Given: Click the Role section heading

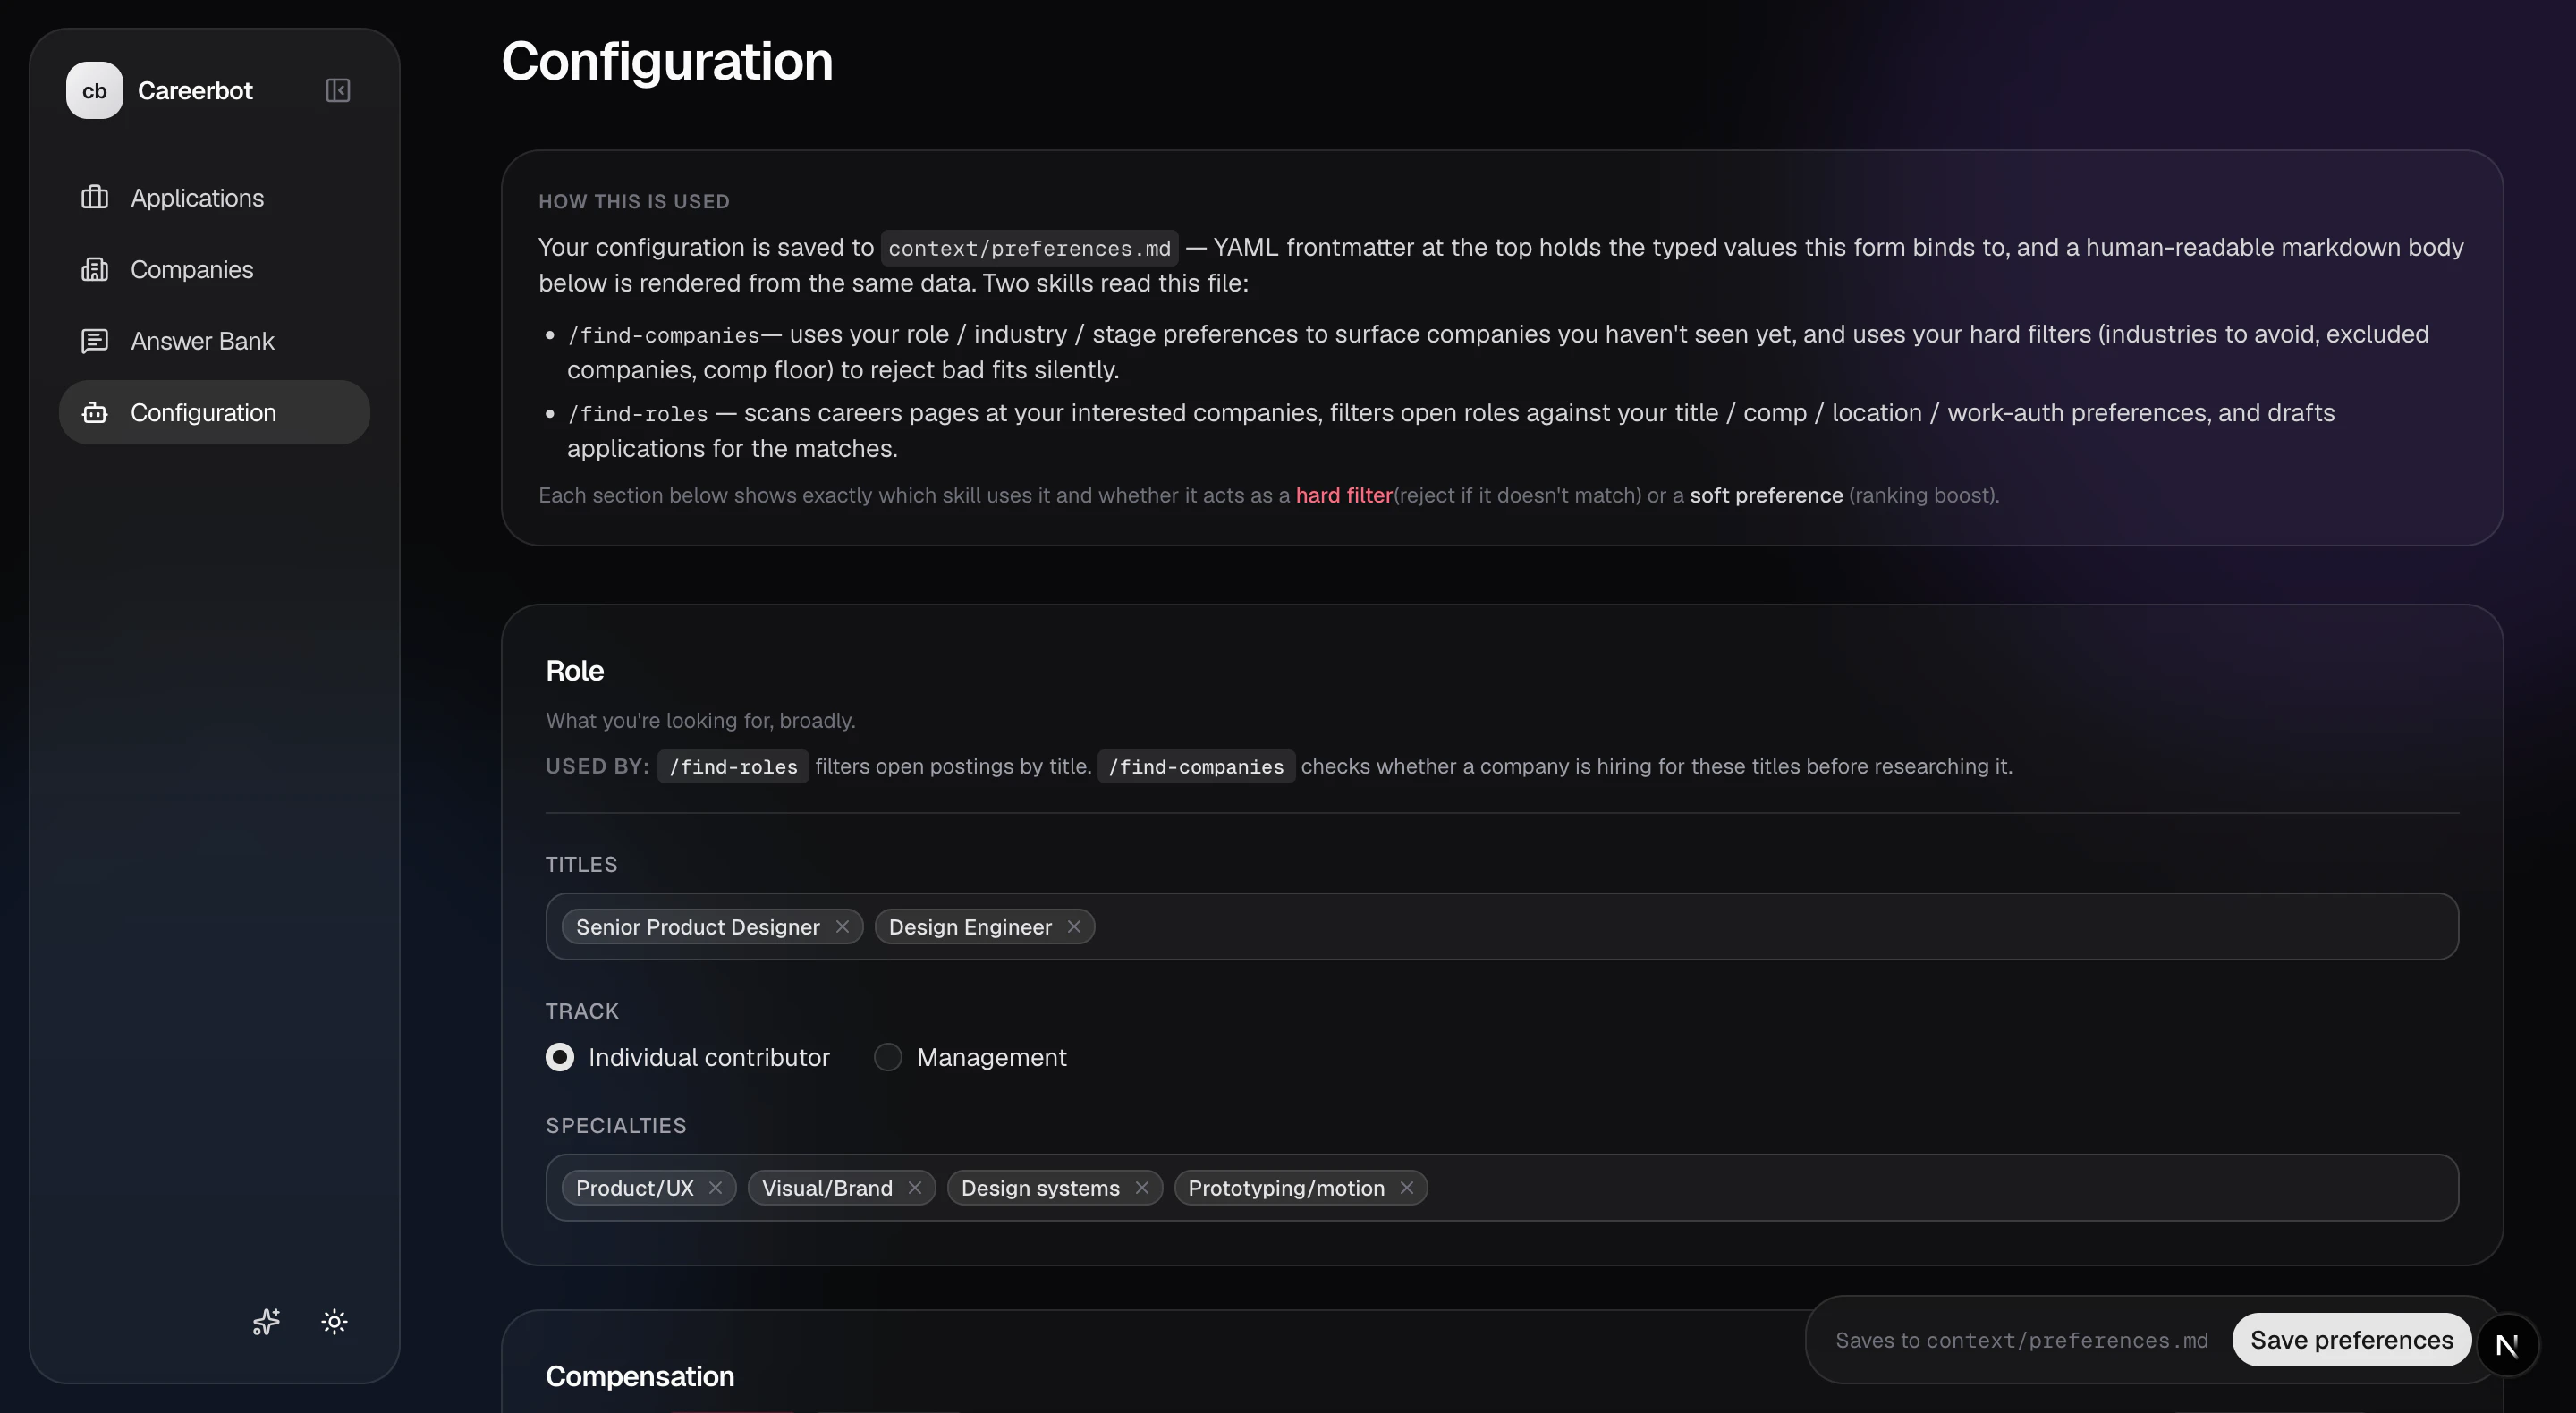Looking at the screenshot, I should [575, 670].
